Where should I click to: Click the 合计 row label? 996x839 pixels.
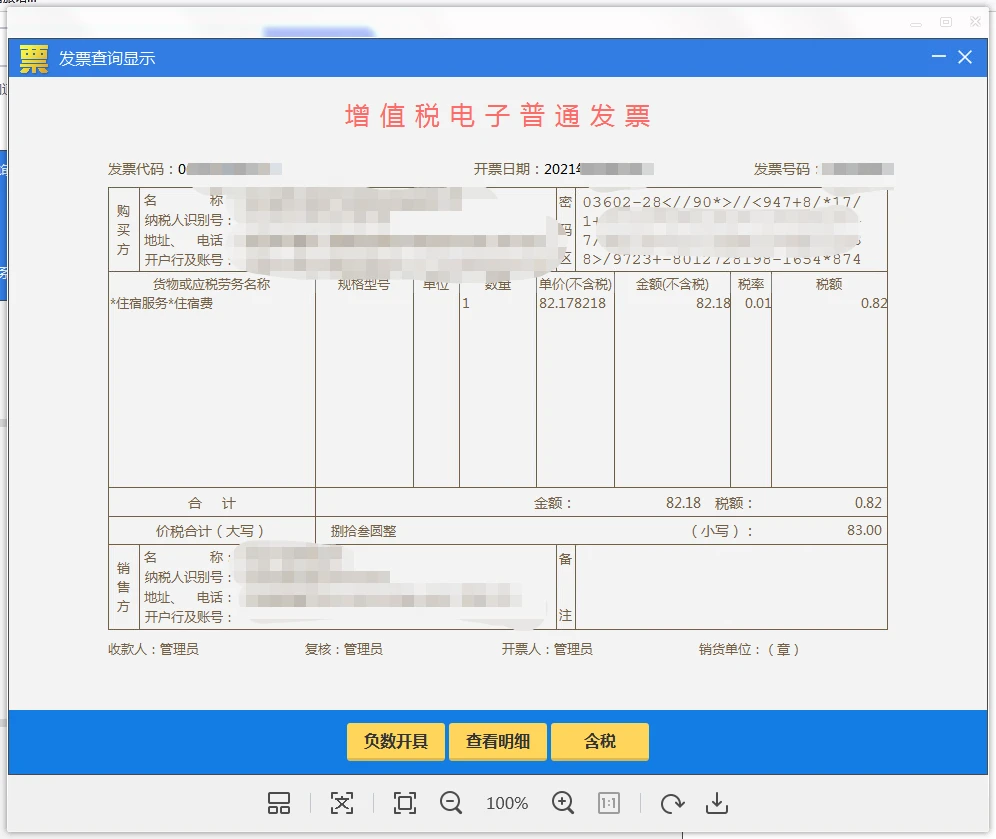(x=212, y=503)
